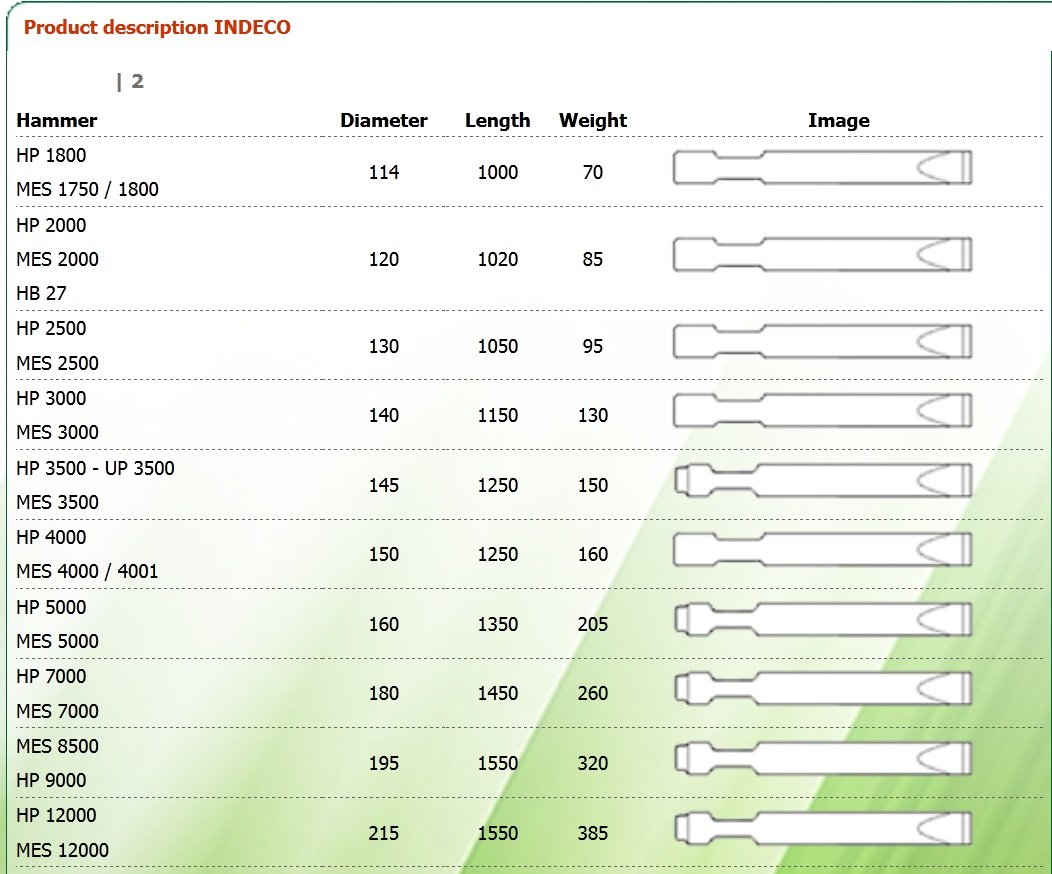
Task: Select the HP 4000 hammer name
Action: click(x=51, y=537)
